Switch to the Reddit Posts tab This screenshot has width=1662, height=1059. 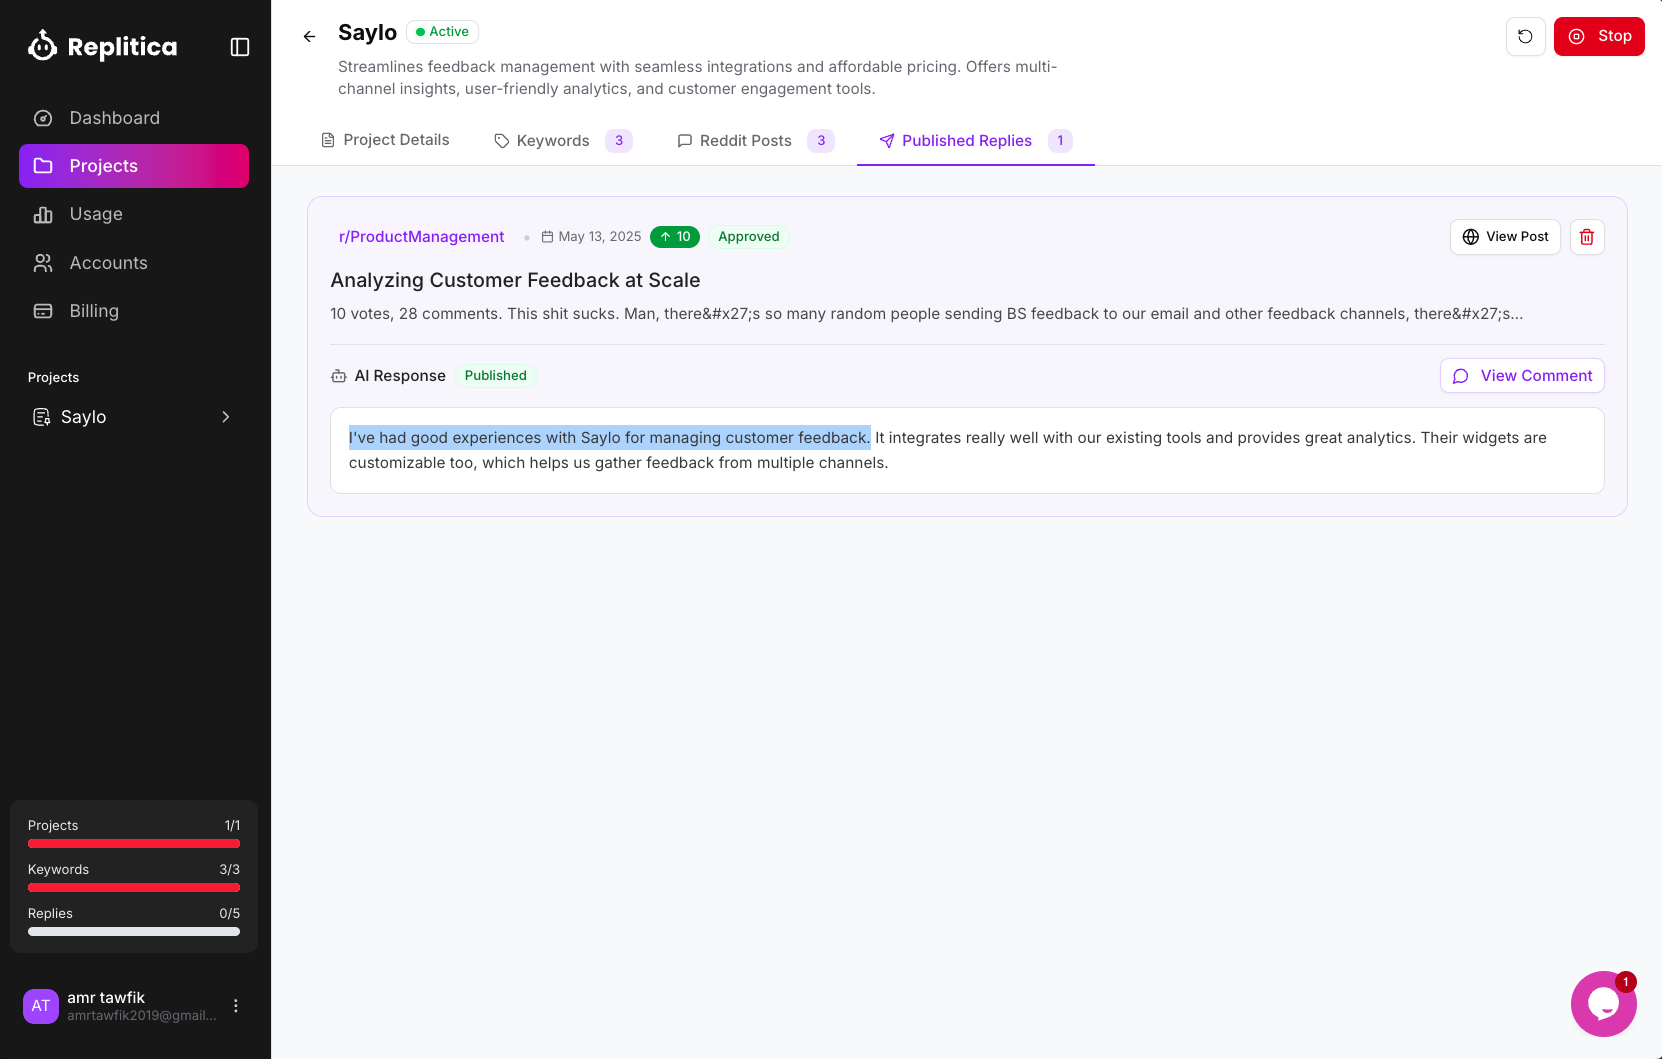tap(746, 140)
